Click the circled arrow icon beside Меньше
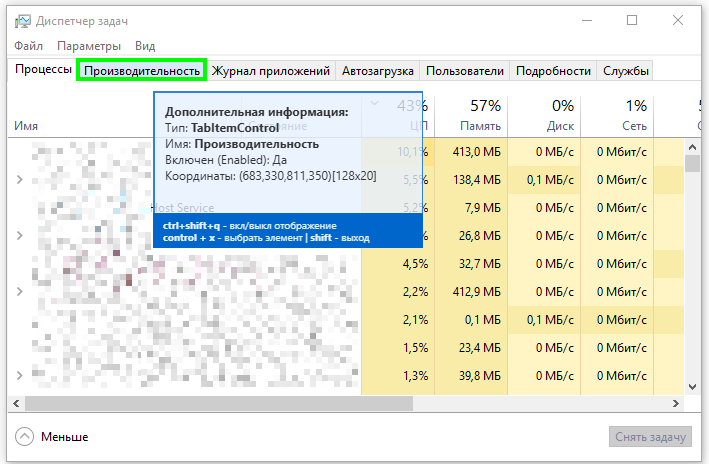This screenshot has height=464, width=709. pyautogui.click(x=25, y=437)
